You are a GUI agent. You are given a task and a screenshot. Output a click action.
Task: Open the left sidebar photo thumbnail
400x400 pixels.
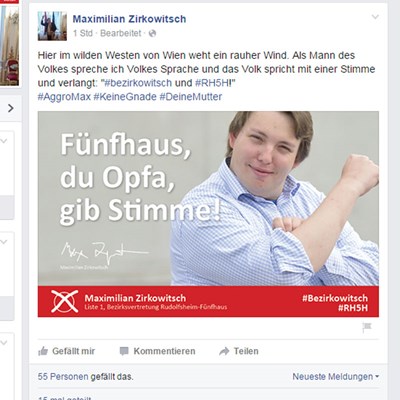(x=9, y=45)
